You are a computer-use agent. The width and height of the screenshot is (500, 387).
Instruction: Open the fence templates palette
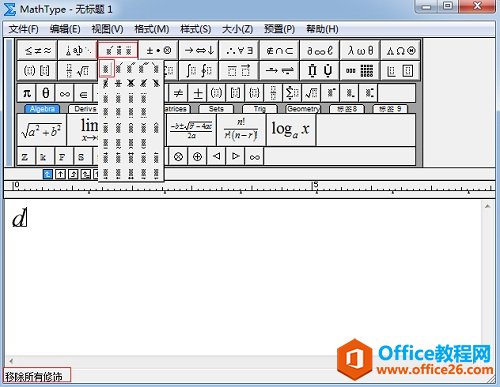(38, 70)
